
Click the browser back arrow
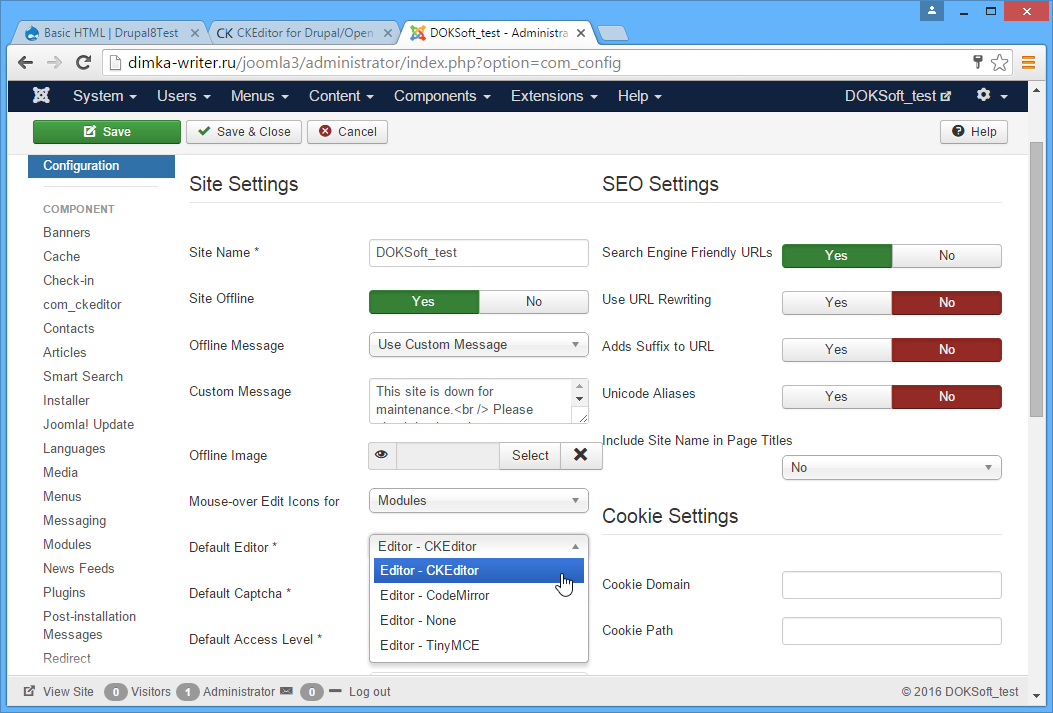[26, 63]
